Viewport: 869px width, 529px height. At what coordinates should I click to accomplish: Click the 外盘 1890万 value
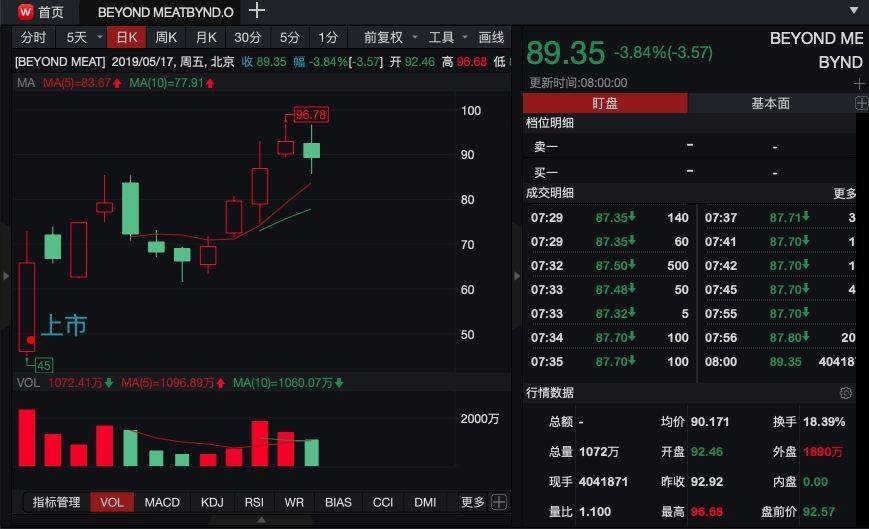point(822,451)
